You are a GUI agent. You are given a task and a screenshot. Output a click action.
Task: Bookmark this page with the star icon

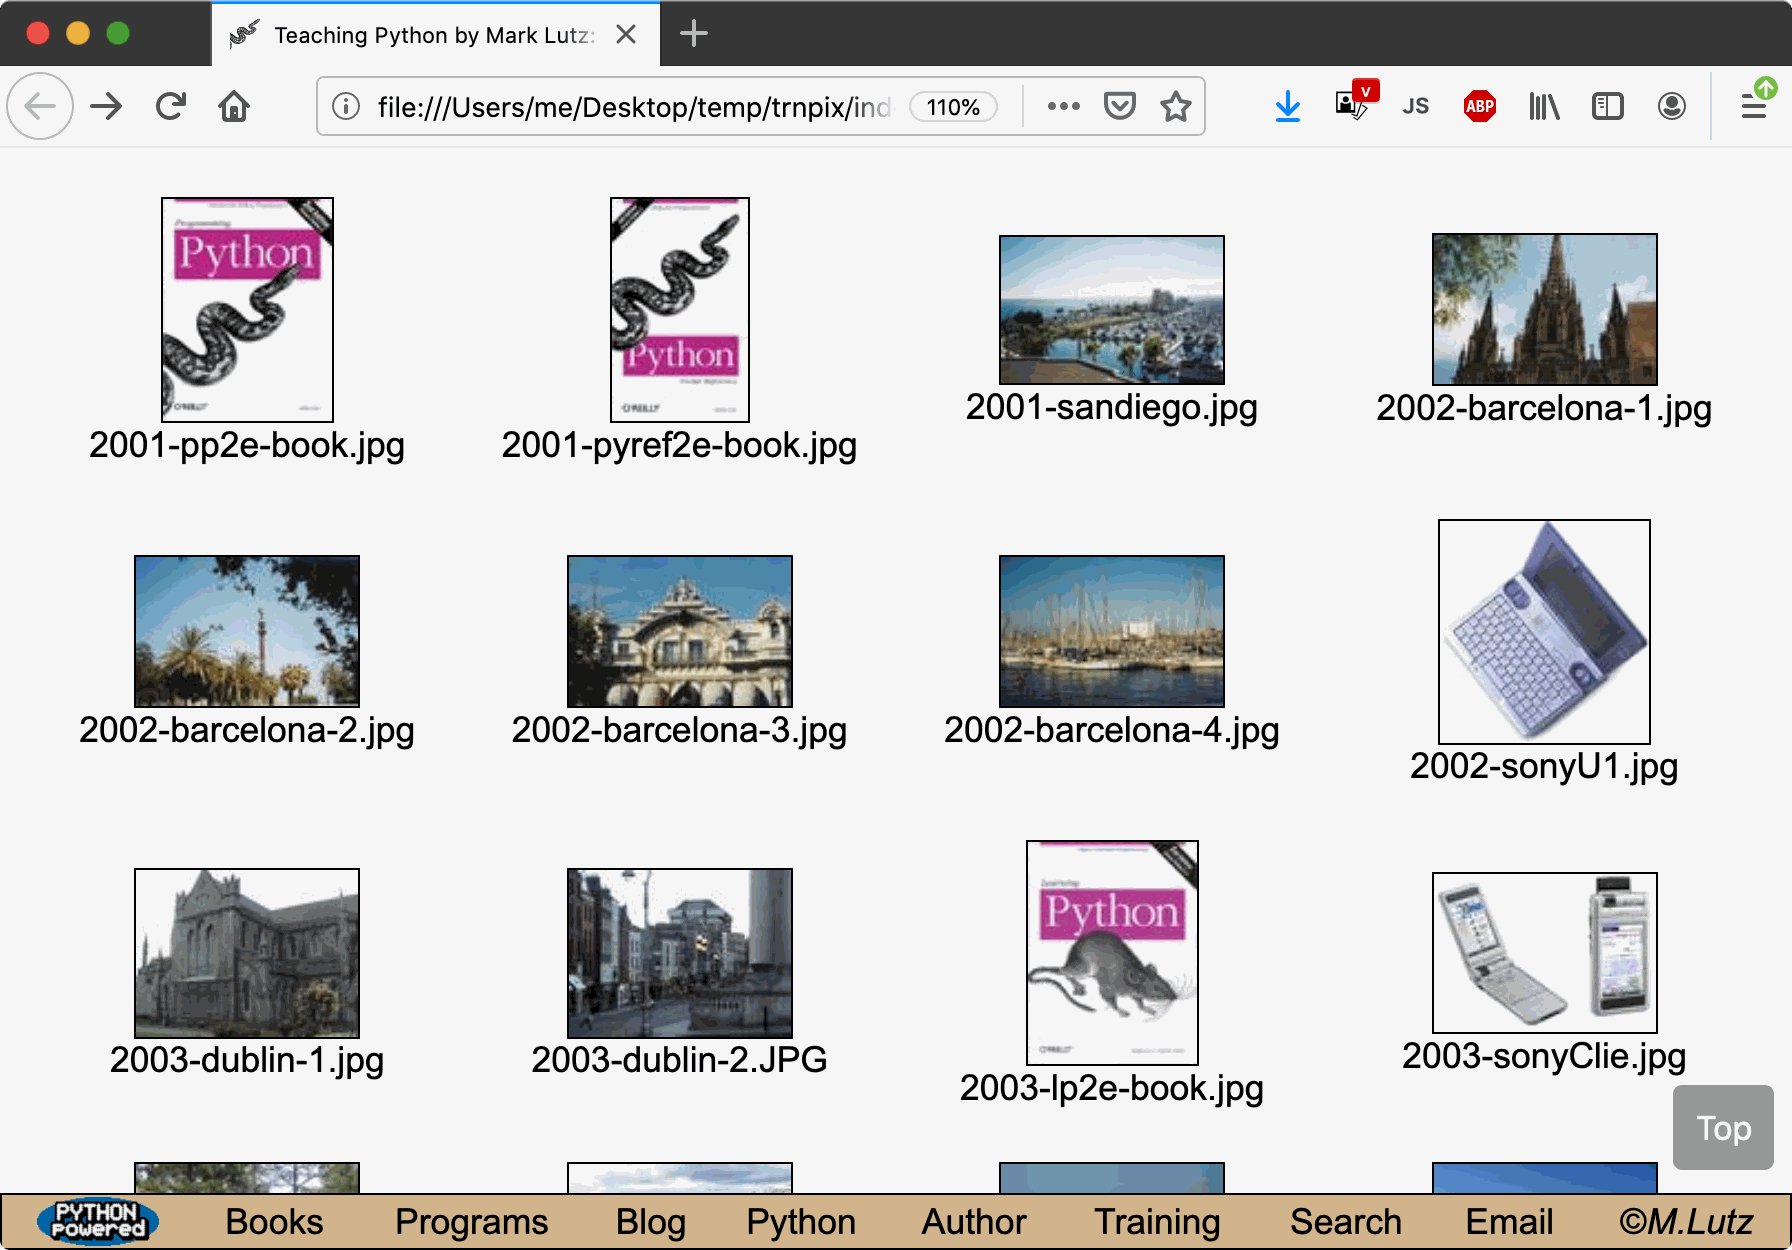coord(1176,106)
